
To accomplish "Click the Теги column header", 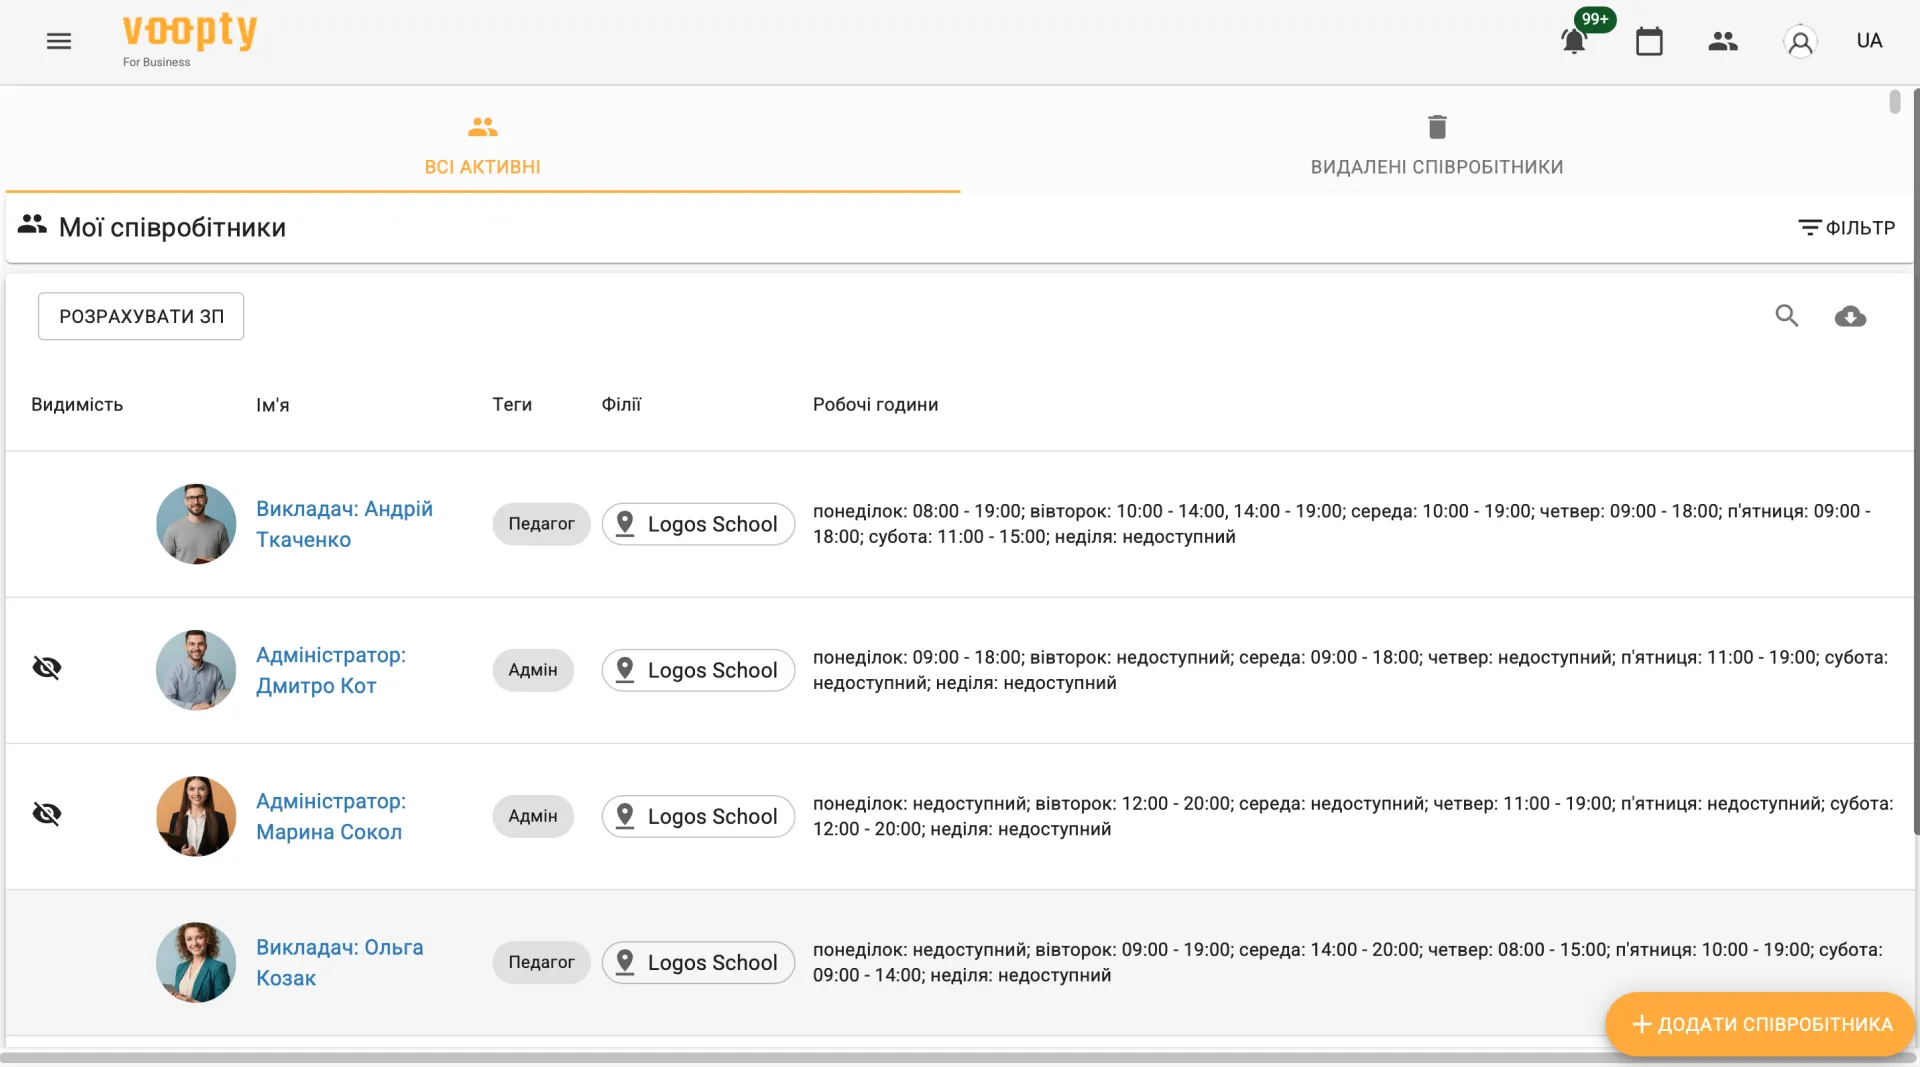I will (512, 405).
